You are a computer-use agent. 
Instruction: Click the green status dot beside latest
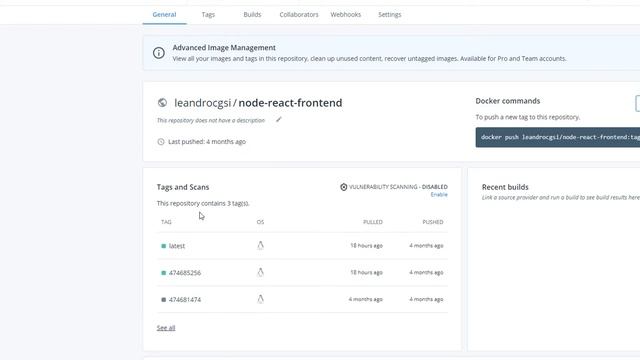pos(164,246)
